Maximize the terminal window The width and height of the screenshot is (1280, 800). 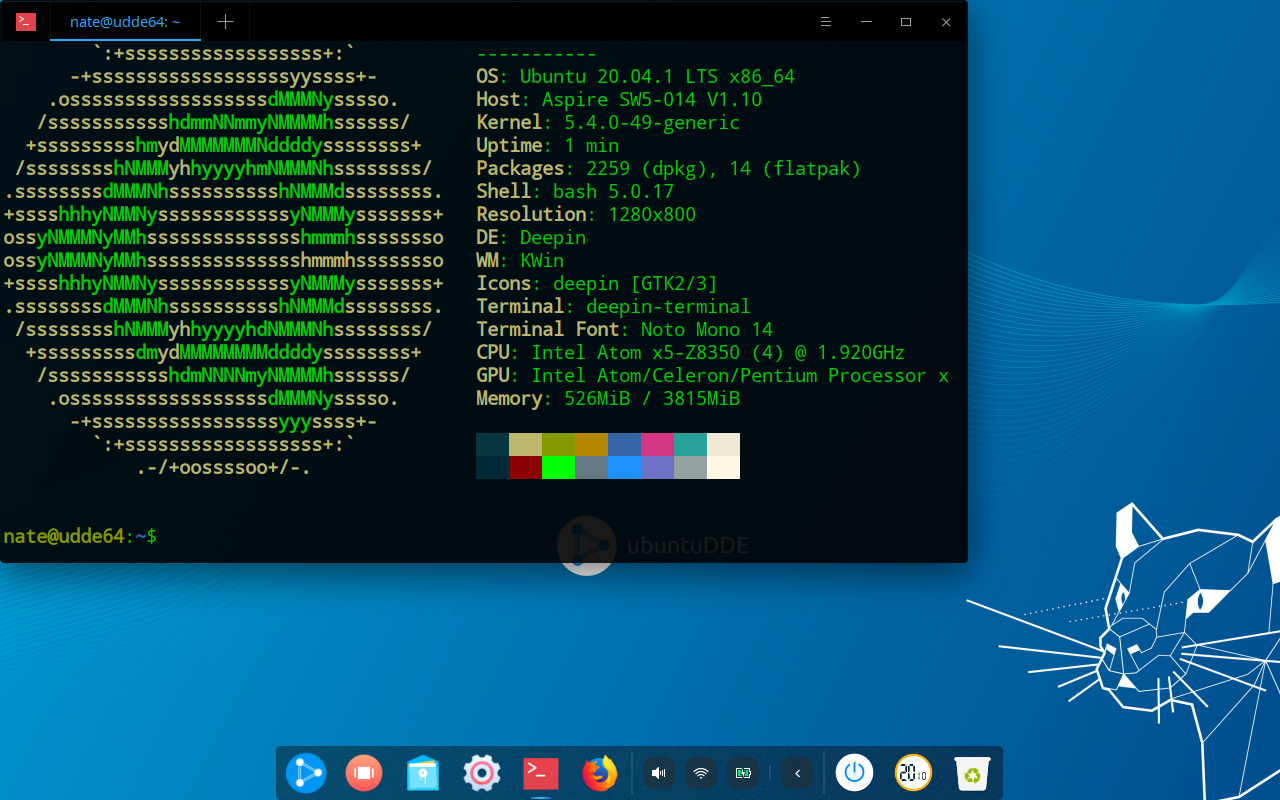[906, 21]
